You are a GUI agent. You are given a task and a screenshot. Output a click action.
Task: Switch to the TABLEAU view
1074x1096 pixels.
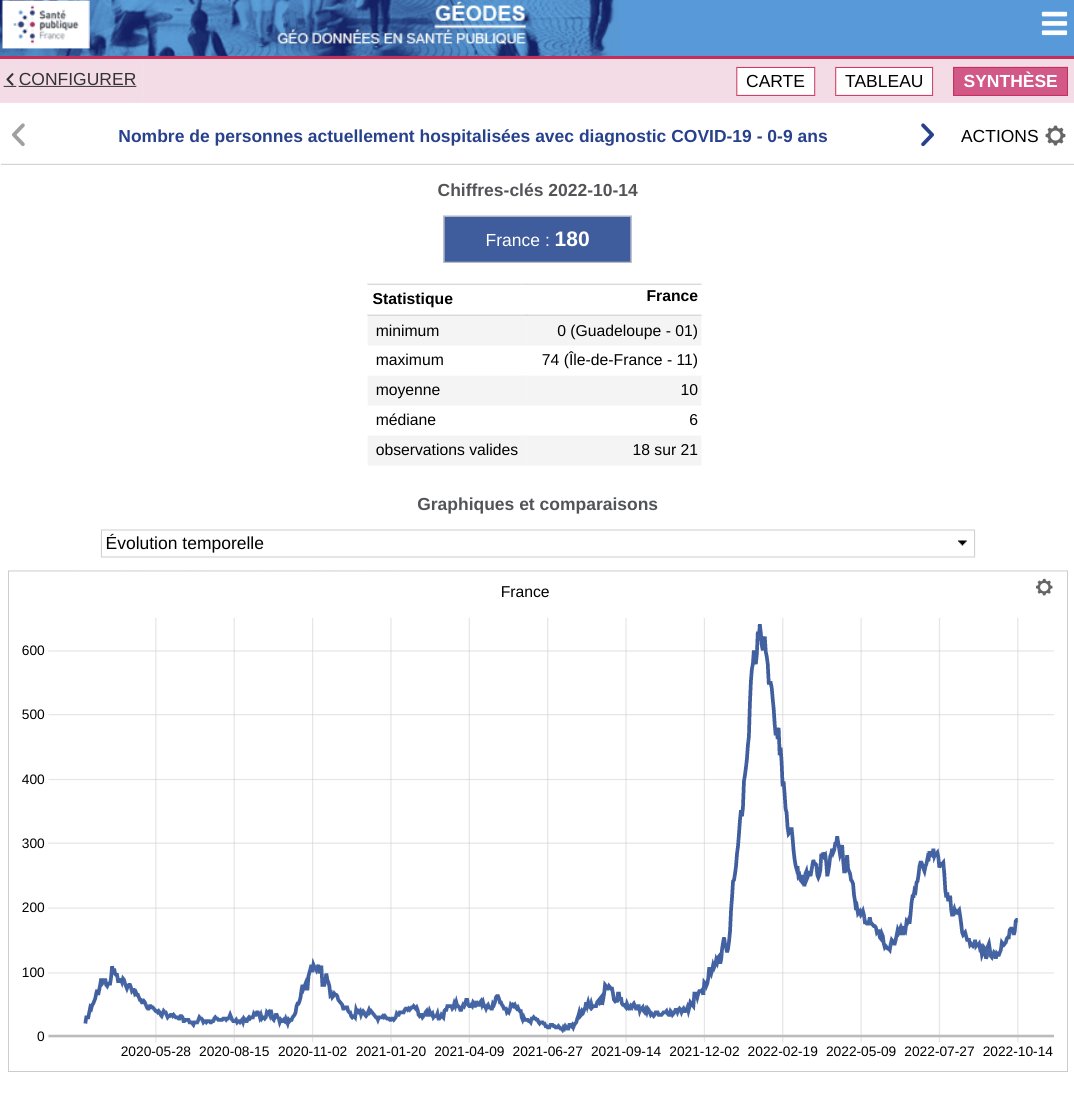pyautogui.click(x=884, y=81)
